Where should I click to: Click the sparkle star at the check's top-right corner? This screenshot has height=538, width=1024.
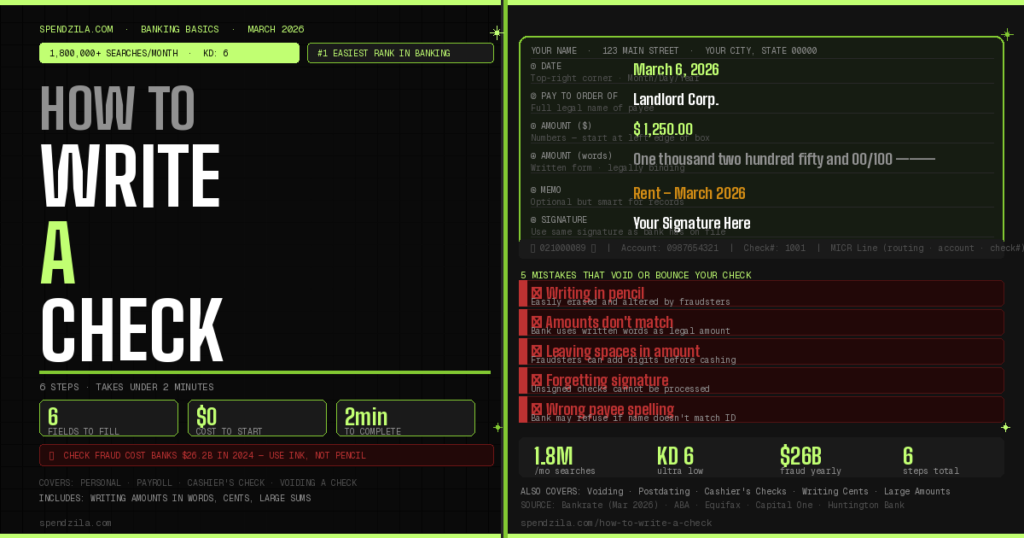[x=1003, y=33]
